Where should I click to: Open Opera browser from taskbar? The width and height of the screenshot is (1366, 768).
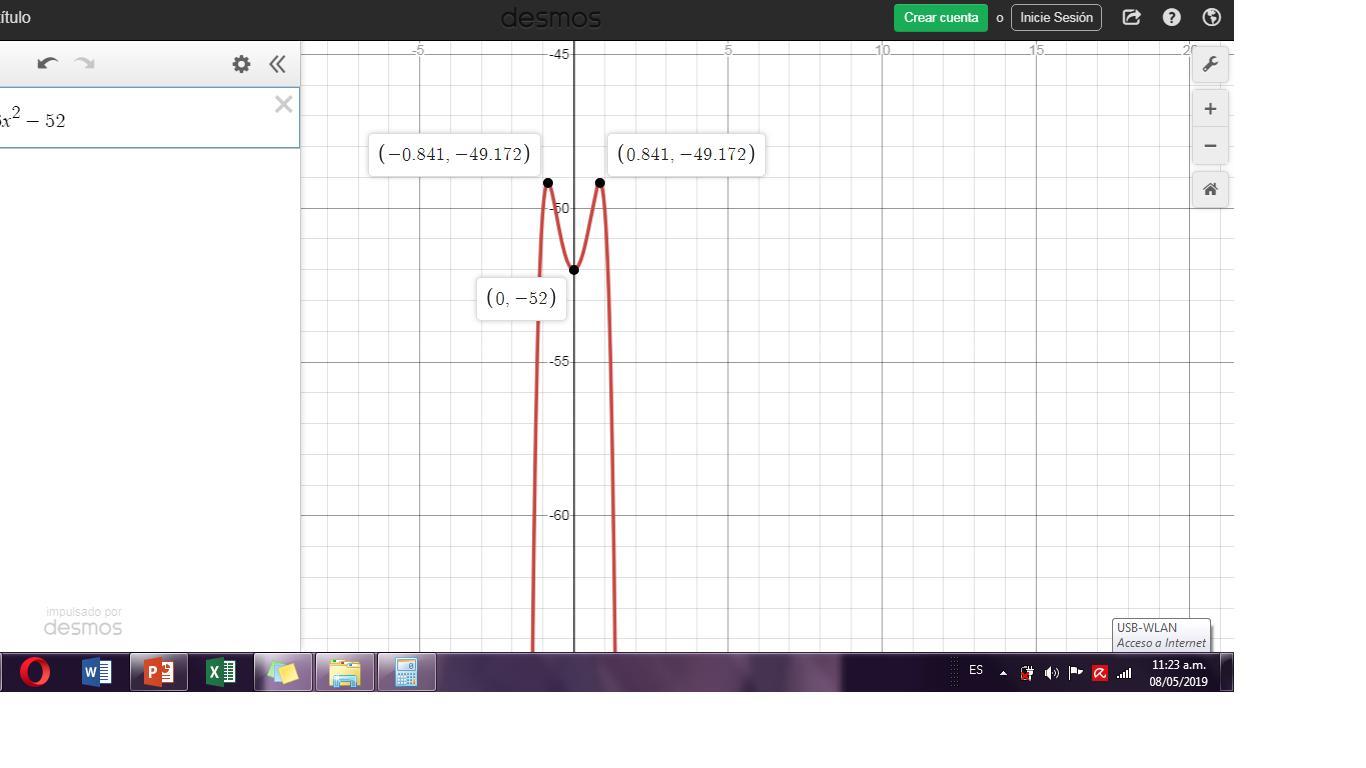point(35,672)
